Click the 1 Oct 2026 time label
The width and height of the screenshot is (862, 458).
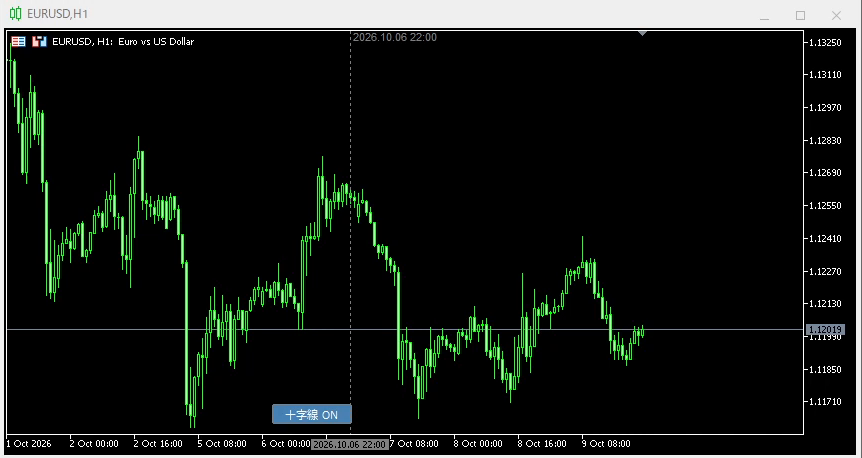pos(29,444)
